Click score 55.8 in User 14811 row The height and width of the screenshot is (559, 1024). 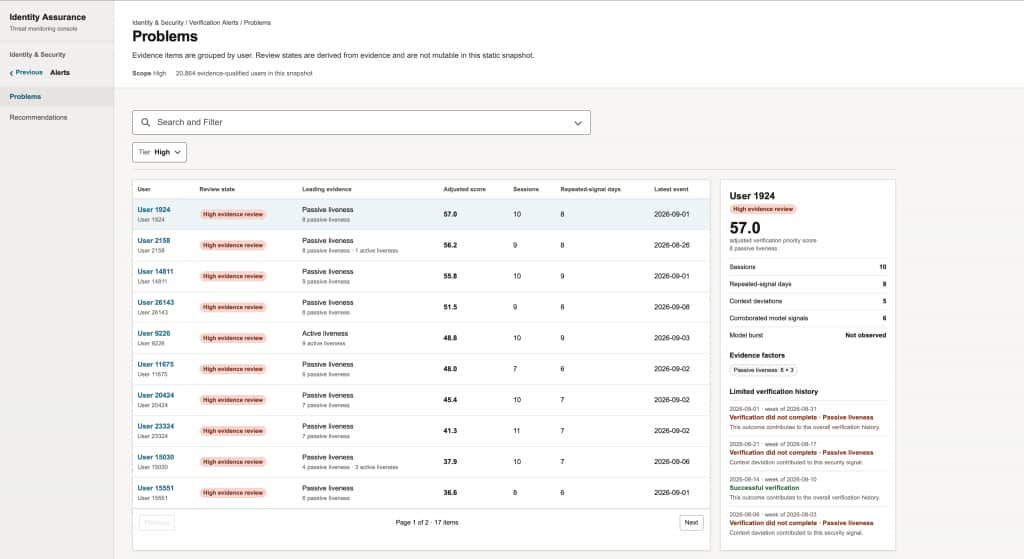click(450, 276)
